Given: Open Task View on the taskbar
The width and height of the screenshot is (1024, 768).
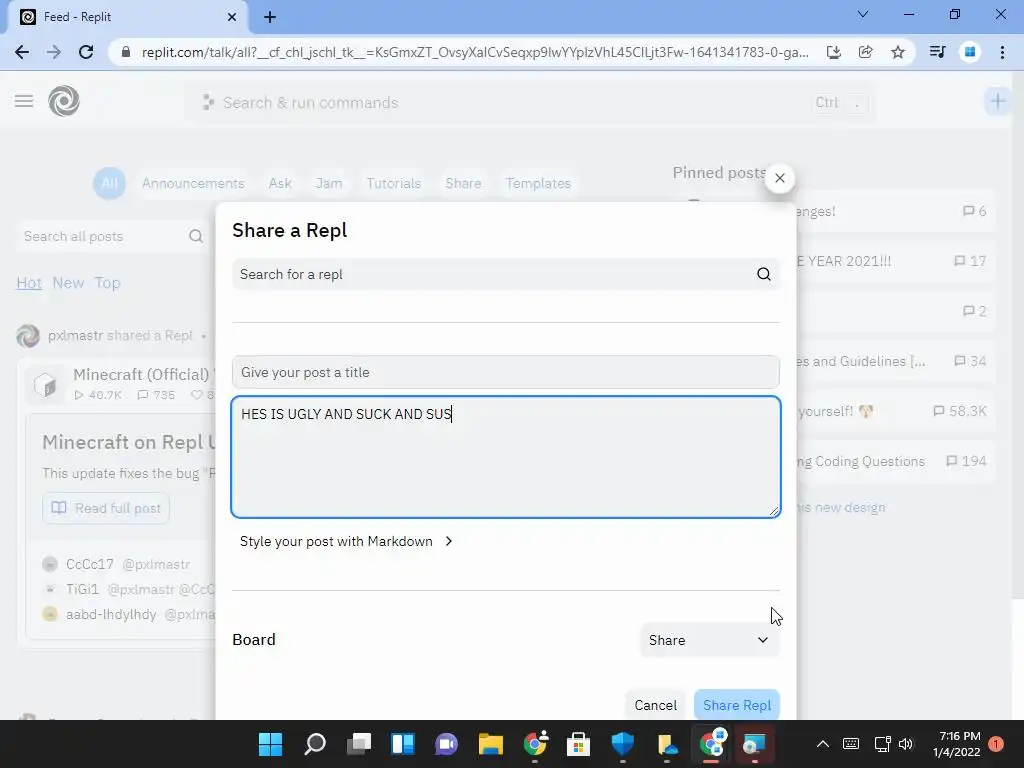Looking at the screenshot, I should pos(359,744).
